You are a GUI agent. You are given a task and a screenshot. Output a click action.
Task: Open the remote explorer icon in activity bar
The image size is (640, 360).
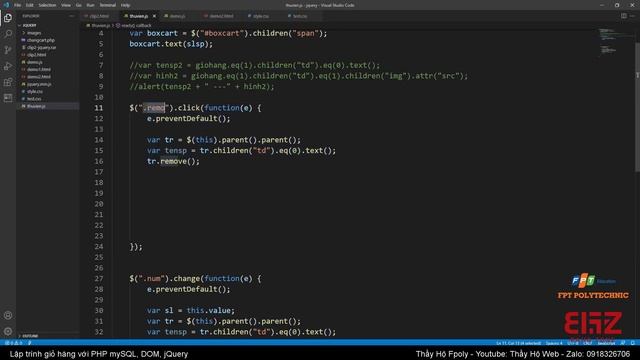[x=8, y=98]
